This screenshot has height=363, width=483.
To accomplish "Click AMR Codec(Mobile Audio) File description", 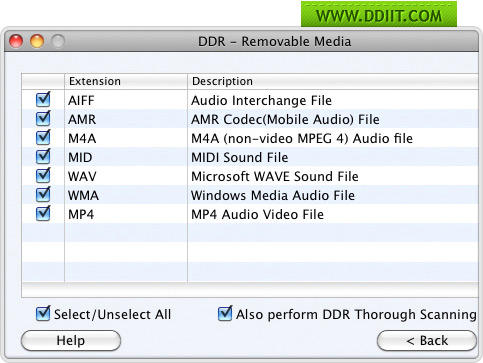I will pyautogui.click(x=285, y=119).
